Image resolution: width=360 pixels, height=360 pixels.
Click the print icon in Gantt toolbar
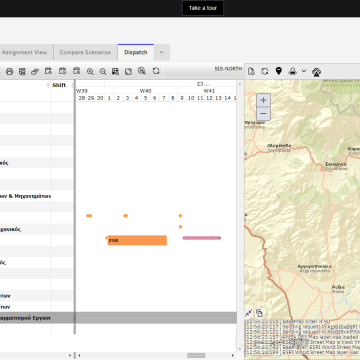click(9, 71)
